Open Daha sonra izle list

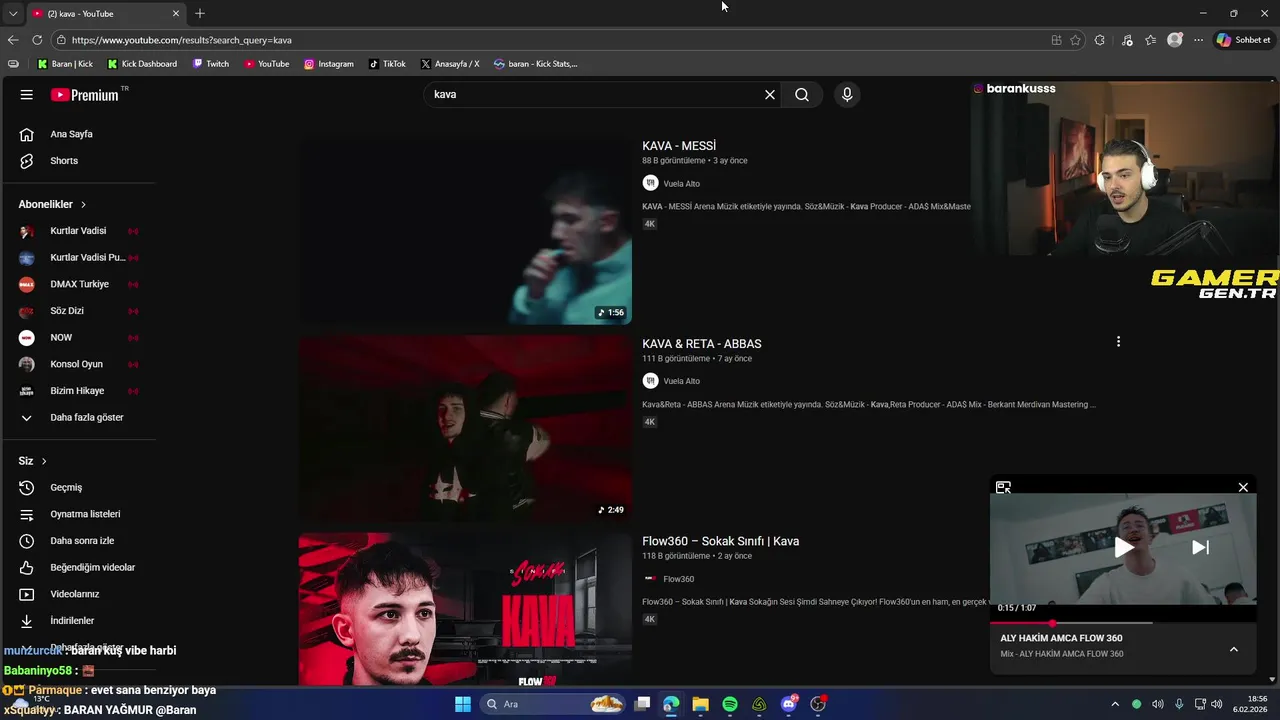(80, 541)
